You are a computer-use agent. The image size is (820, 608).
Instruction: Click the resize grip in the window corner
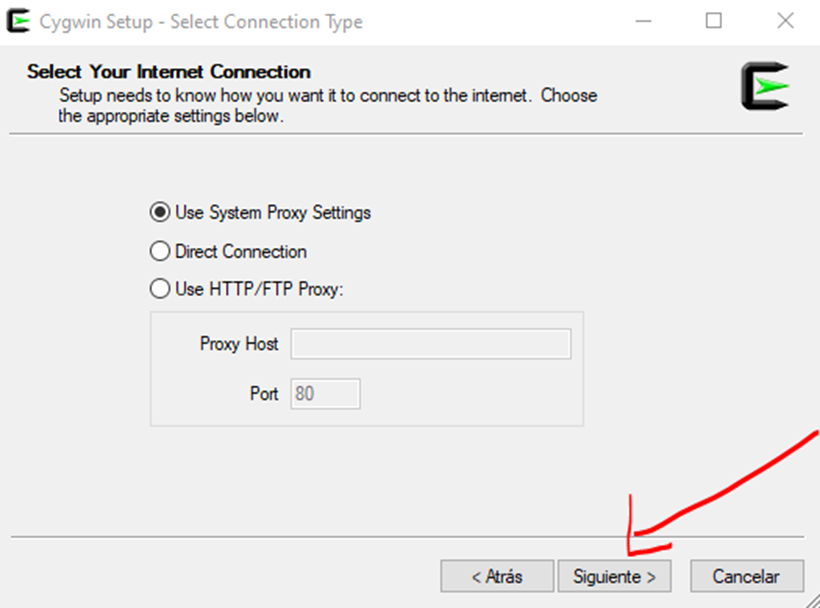[811, 599]
